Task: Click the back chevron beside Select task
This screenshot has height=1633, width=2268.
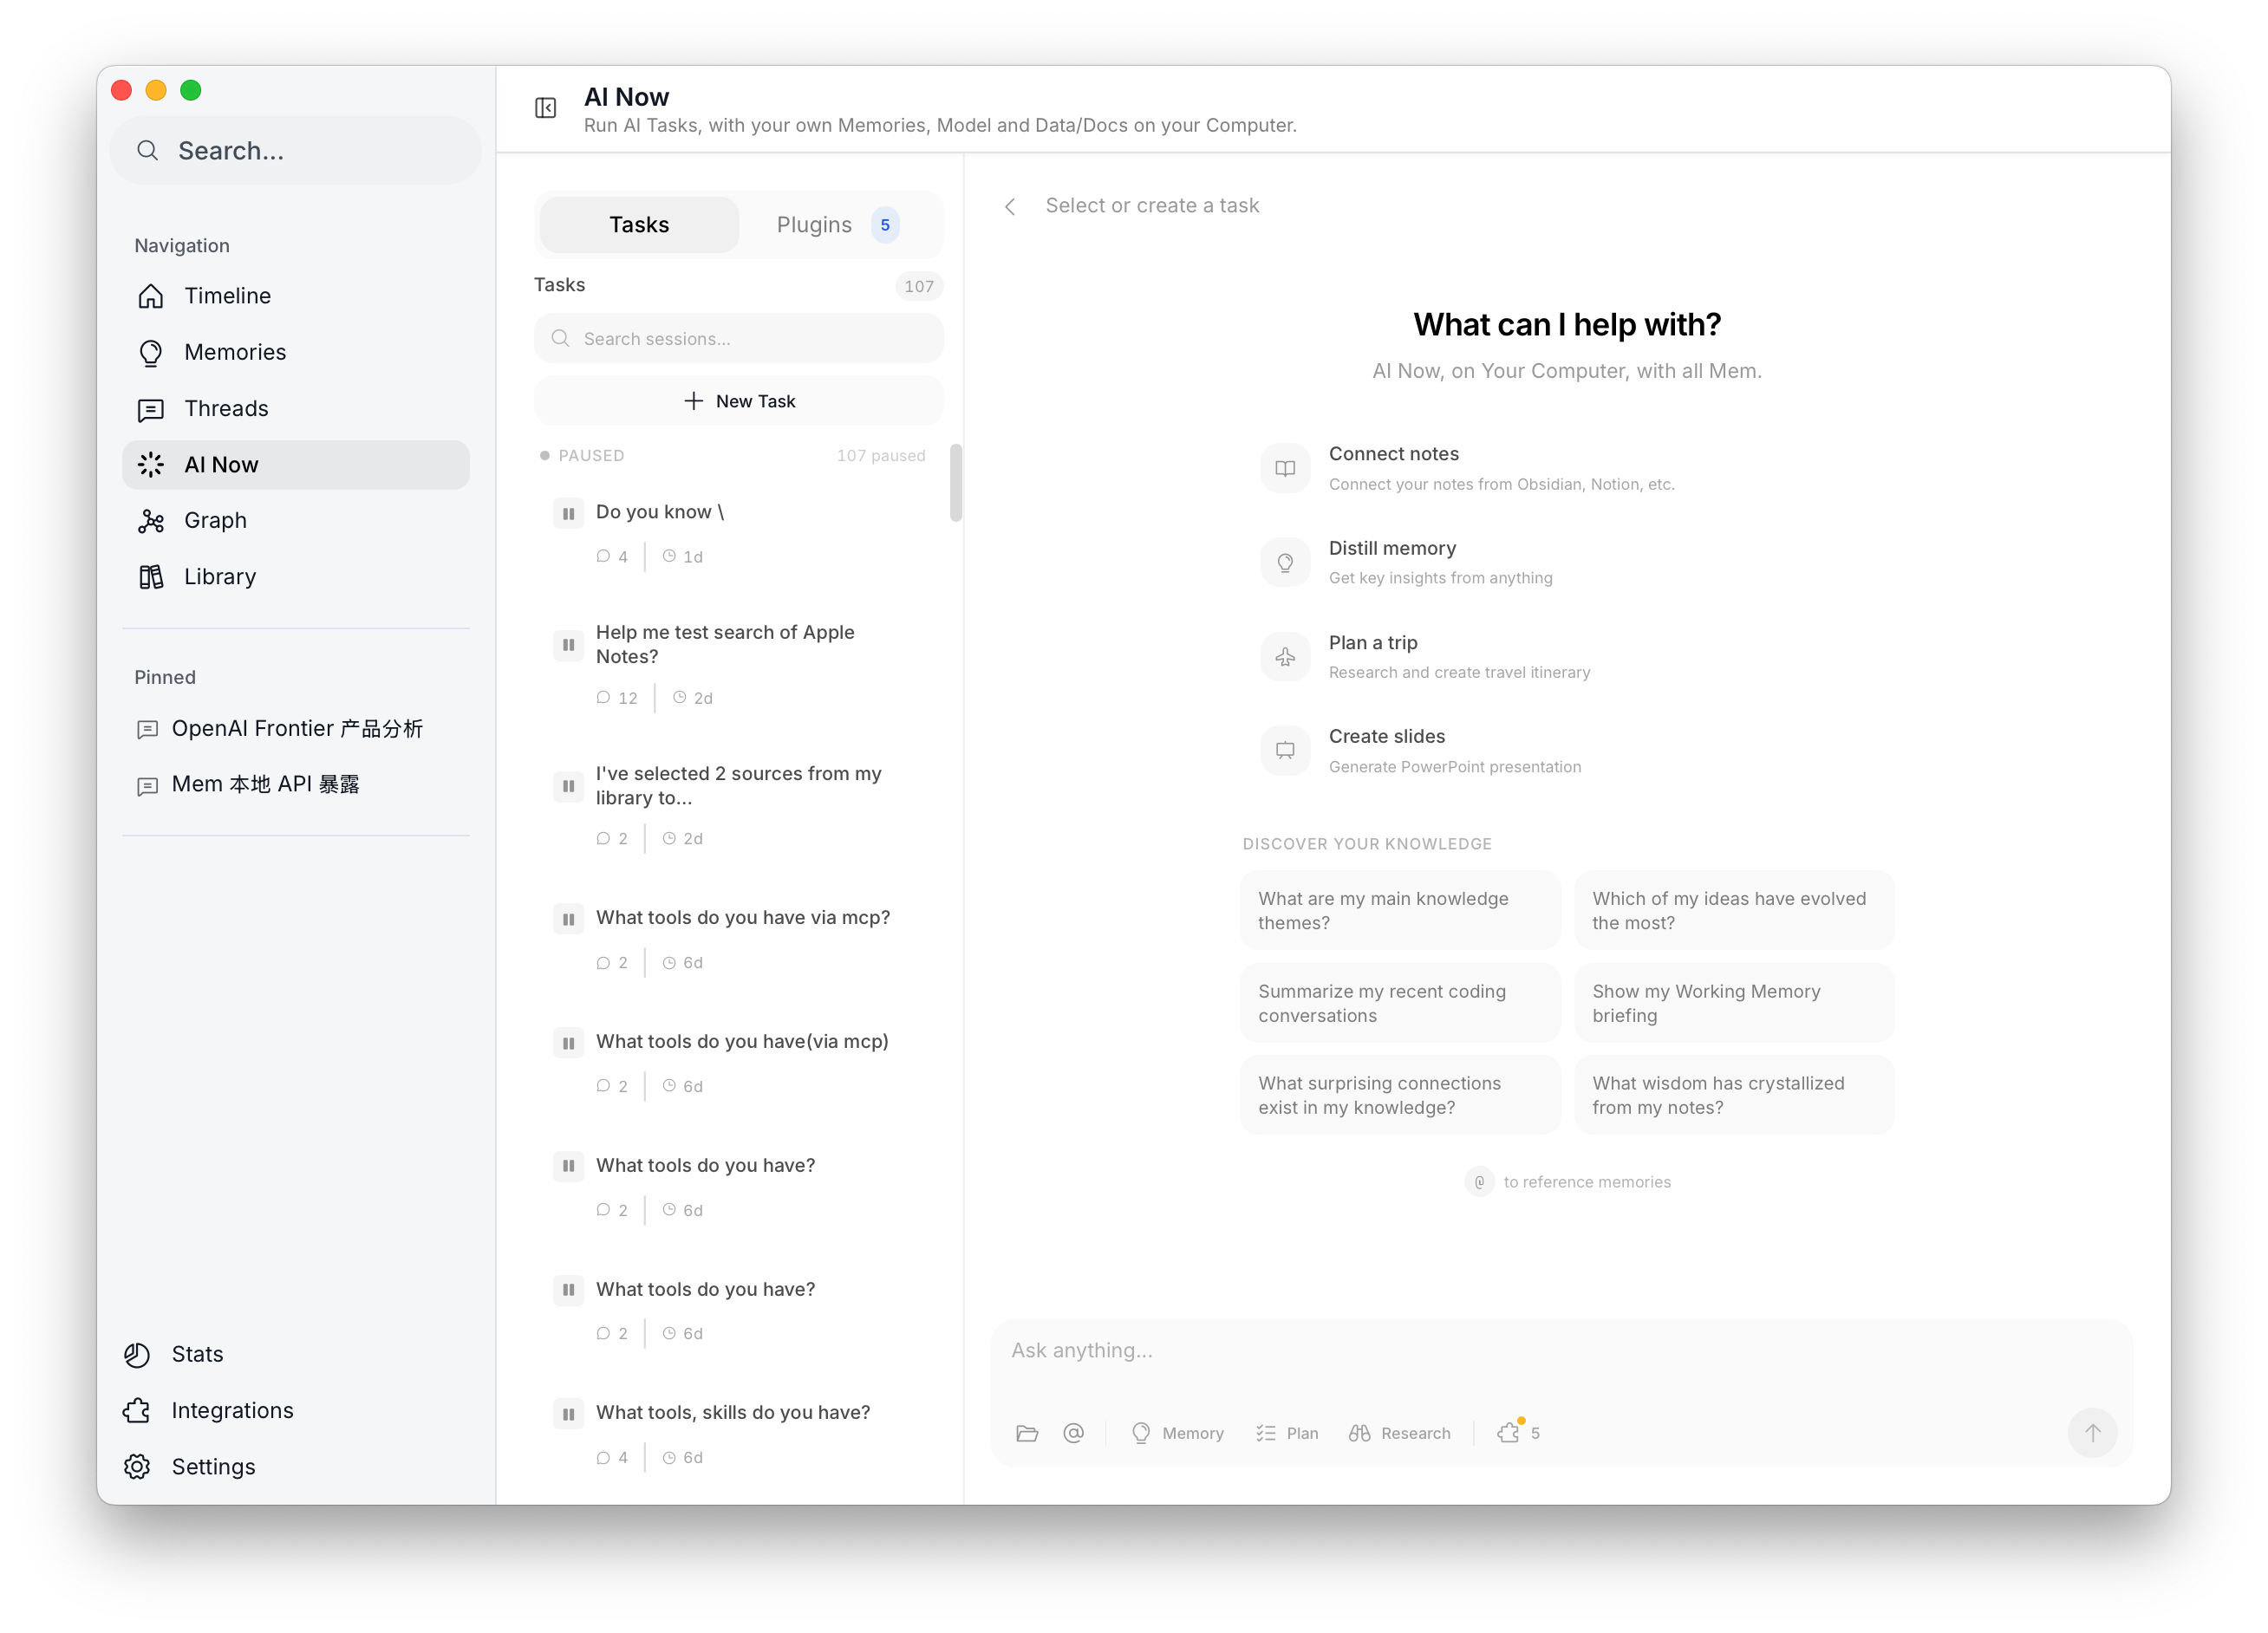Action: point(1010,206)
